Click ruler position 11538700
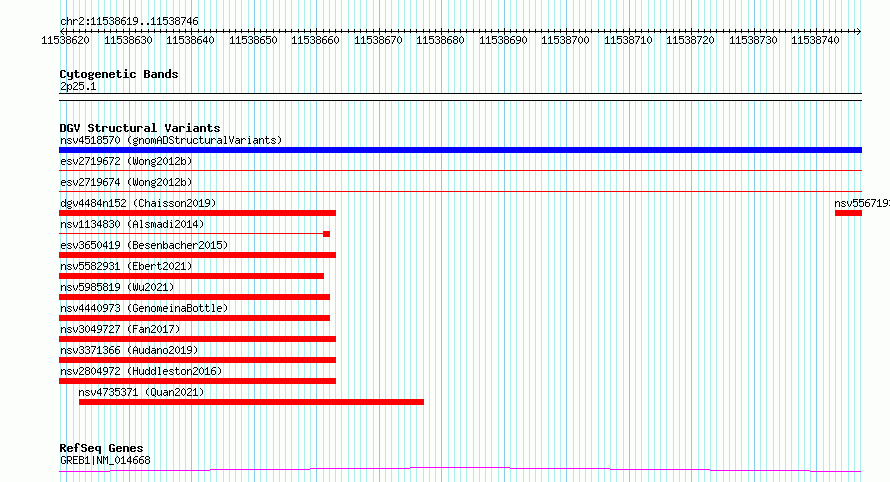 565,40
